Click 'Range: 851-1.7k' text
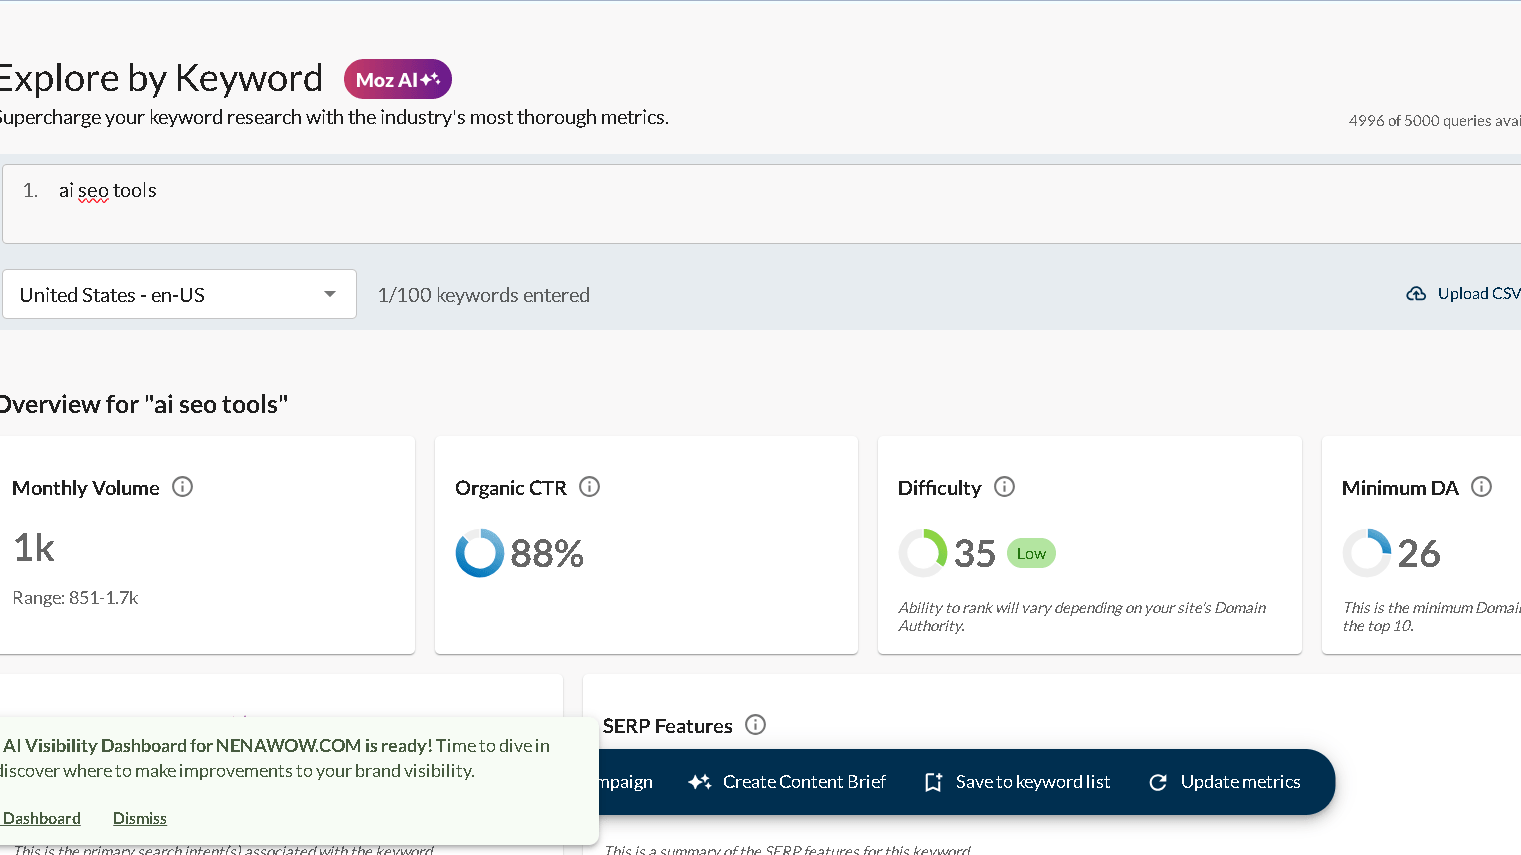 pos(75,598)
